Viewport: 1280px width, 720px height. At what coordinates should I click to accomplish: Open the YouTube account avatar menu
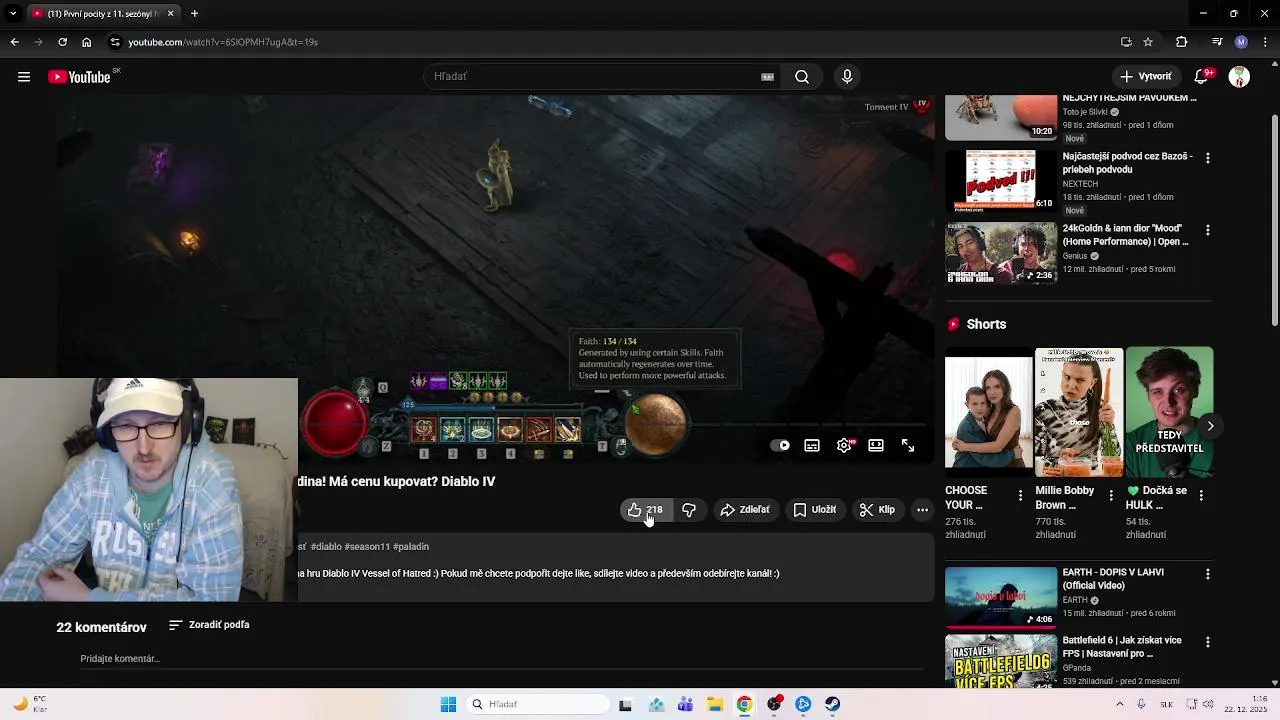(x=1239, y=77)
